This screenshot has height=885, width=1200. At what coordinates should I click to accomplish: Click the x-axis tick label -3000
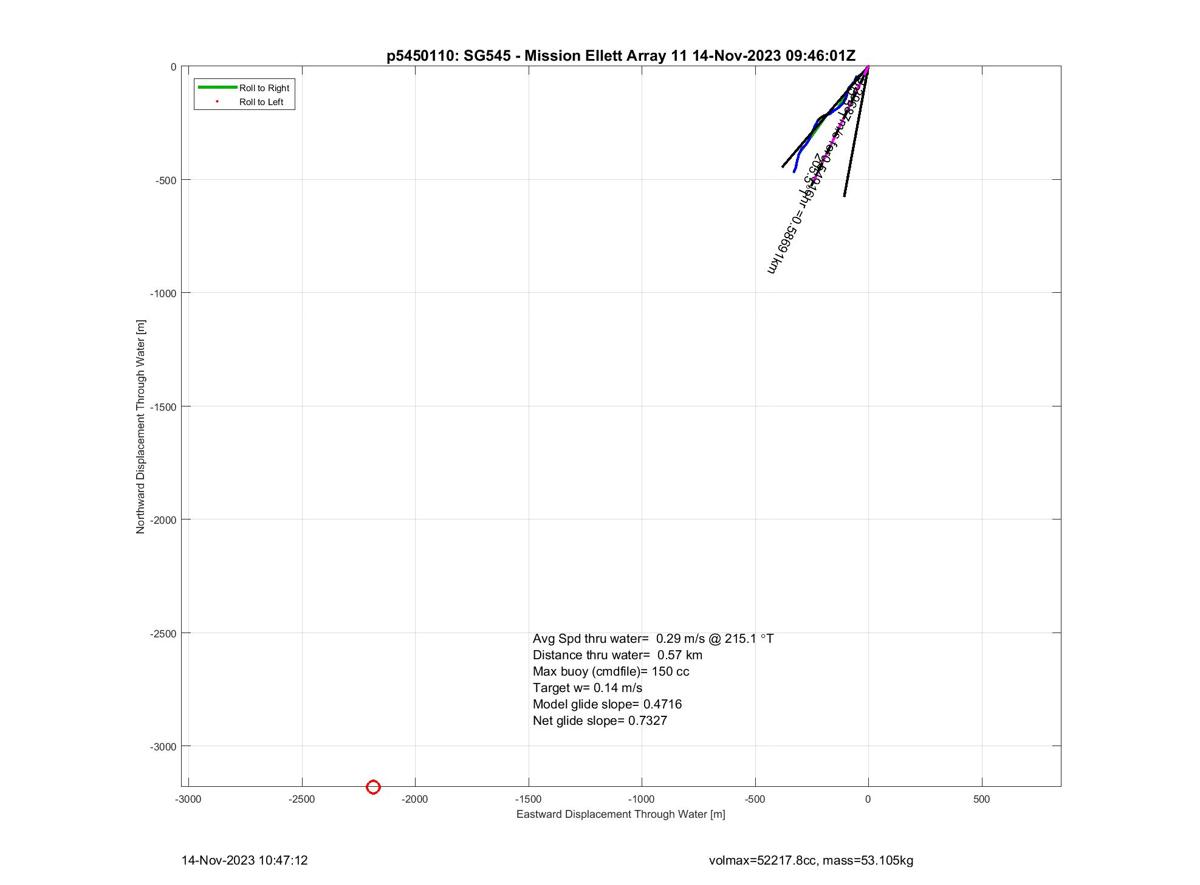coord(188,799)
